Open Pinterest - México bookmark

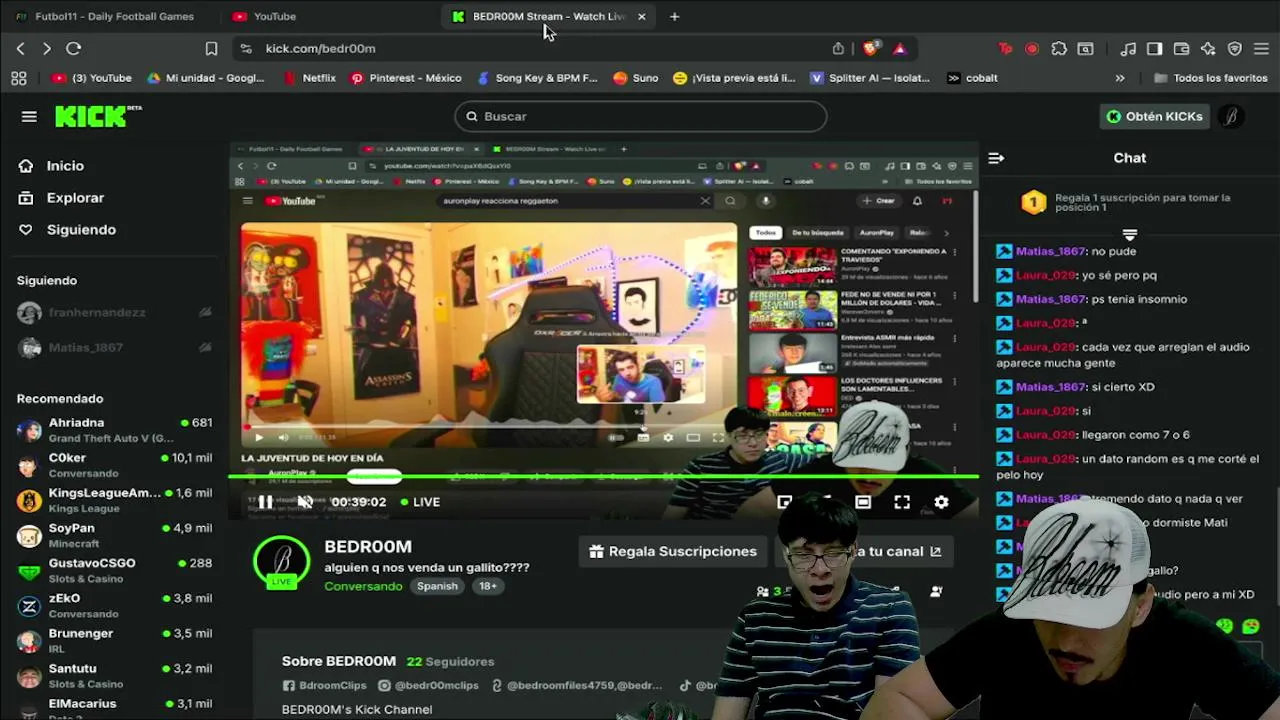[x=406, y=78]
